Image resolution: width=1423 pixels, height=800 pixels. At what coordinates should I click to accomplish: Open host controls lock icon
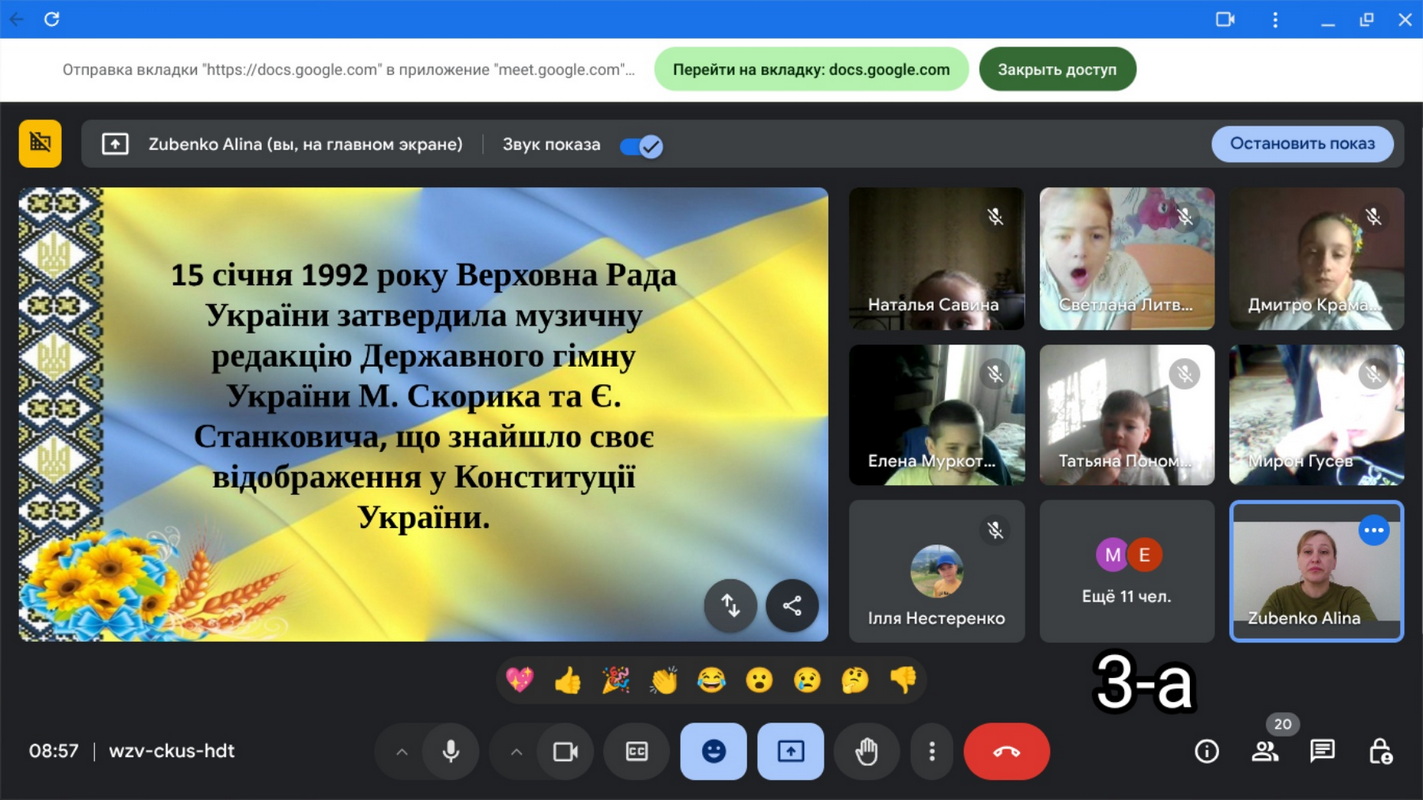(x=1380, y=751)
